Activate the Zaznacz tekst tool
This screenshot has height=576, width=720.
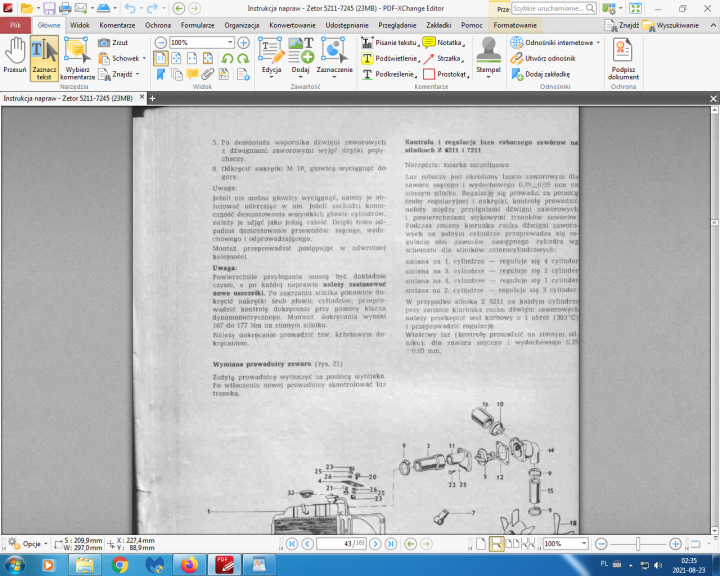(x=43, y=57)
